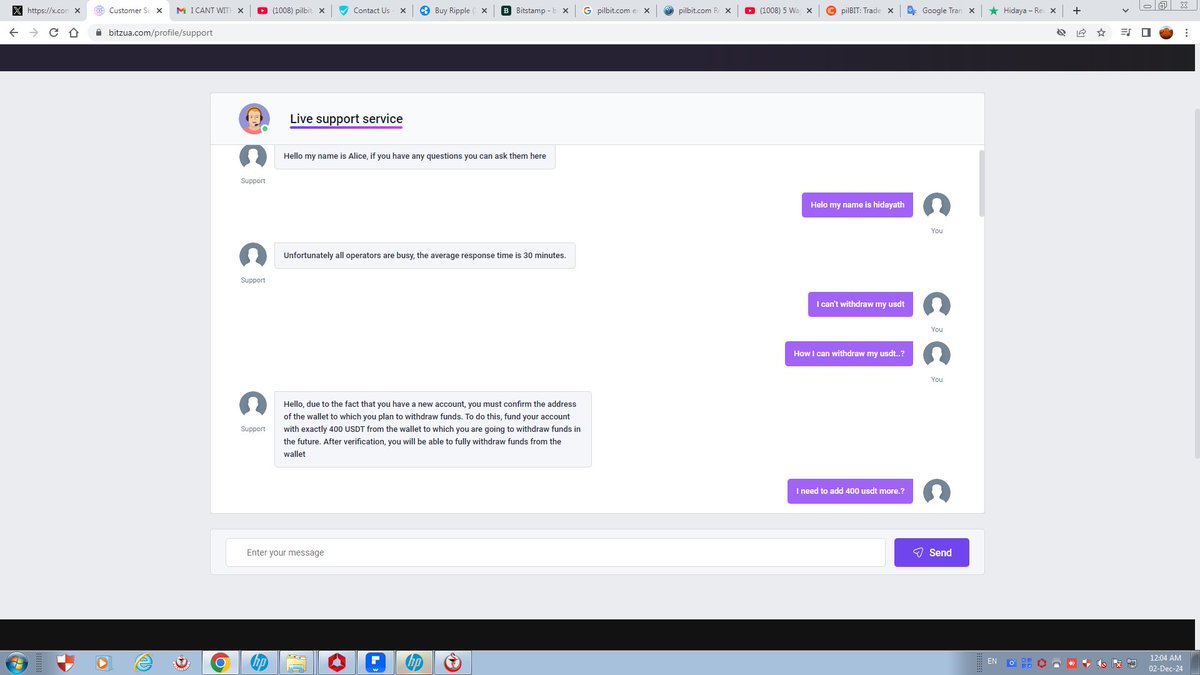1200x675 pixels.
Task: Click the 'How I can withdraw my usdt..?' message
Action: [849, 354]
